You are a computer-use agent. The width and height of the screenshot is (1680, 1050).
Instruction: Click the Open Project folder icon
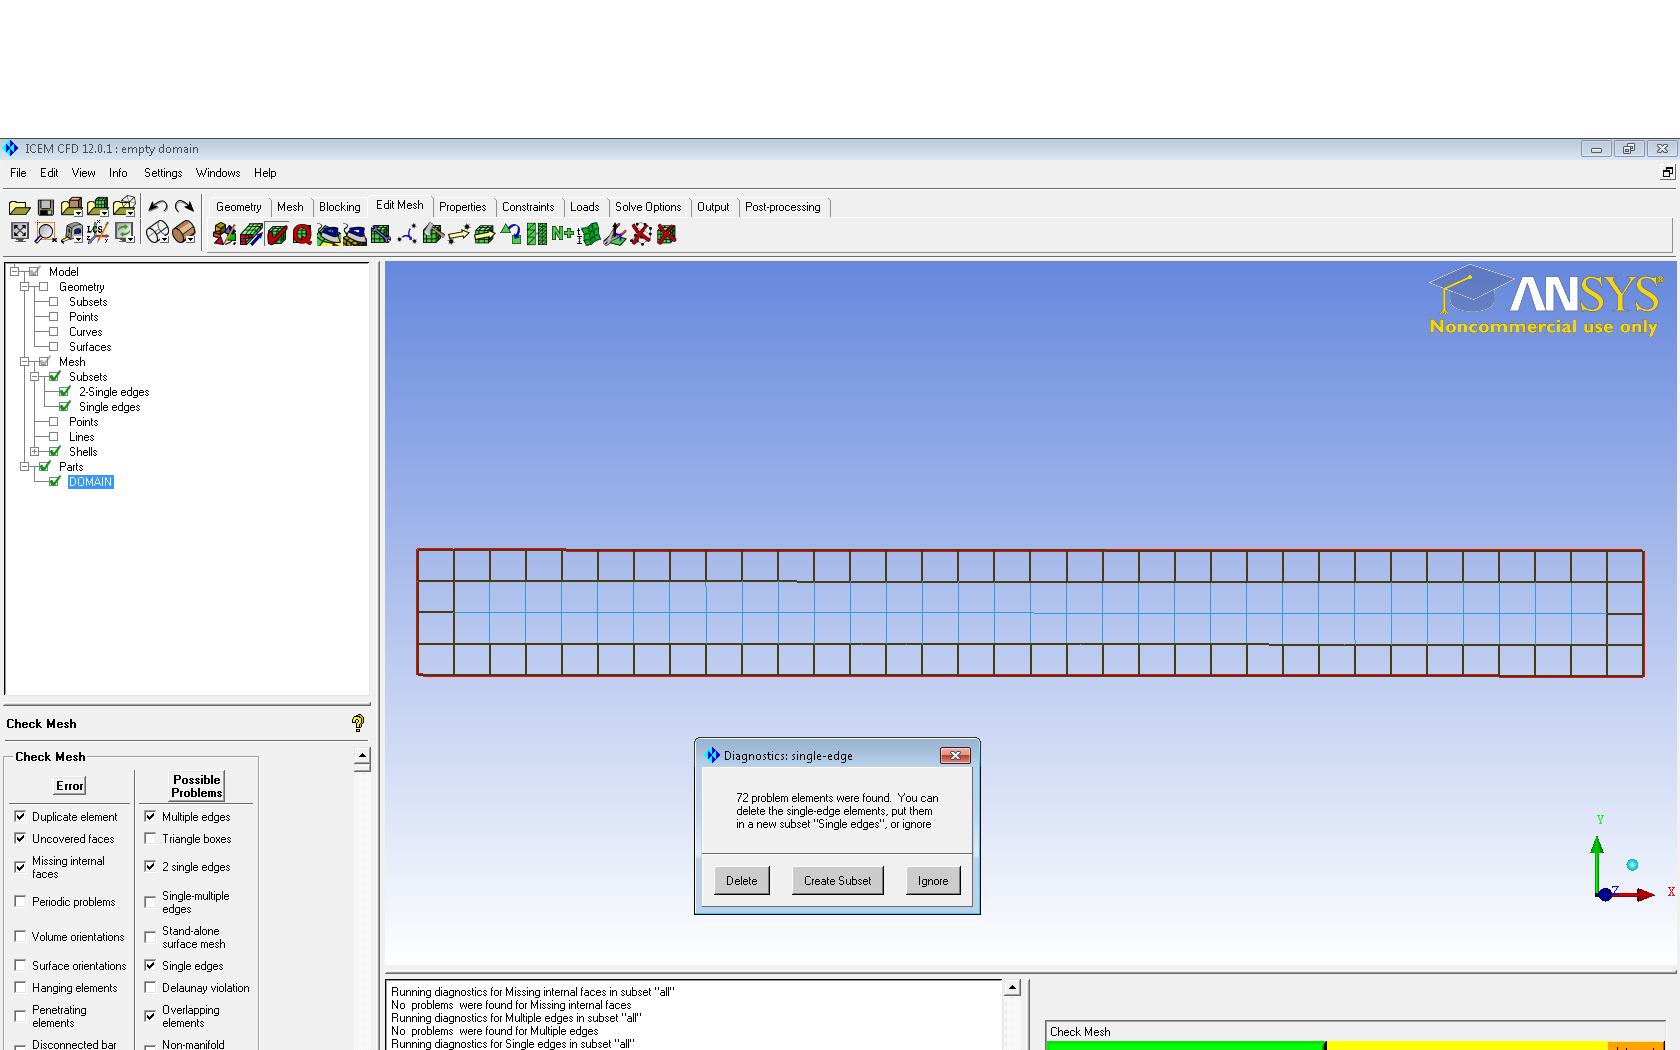pyautogui.click(x=19, y=207)
